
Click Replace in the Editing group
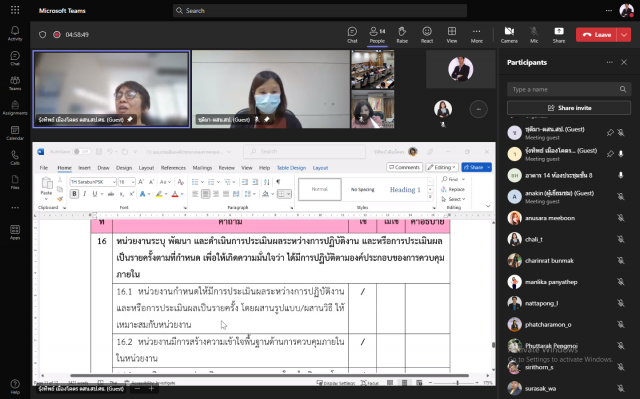pos(453,189)
